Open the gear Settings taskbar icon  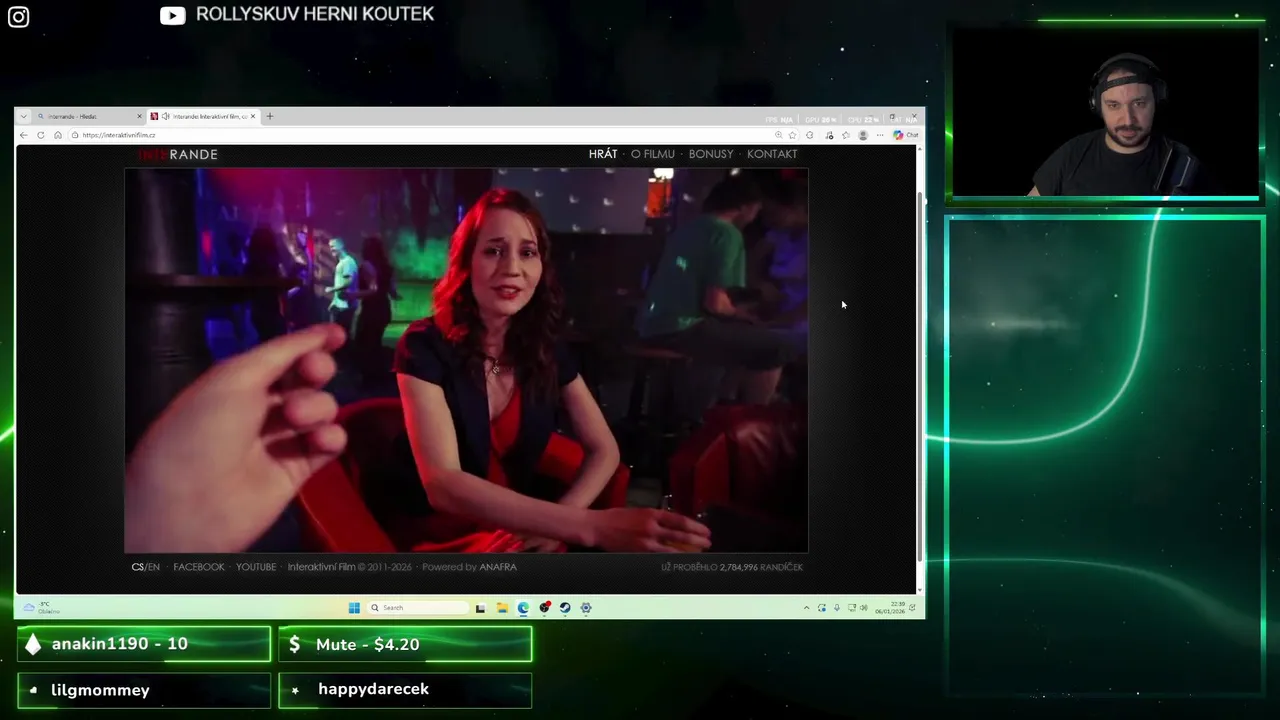tap(586, 608)
